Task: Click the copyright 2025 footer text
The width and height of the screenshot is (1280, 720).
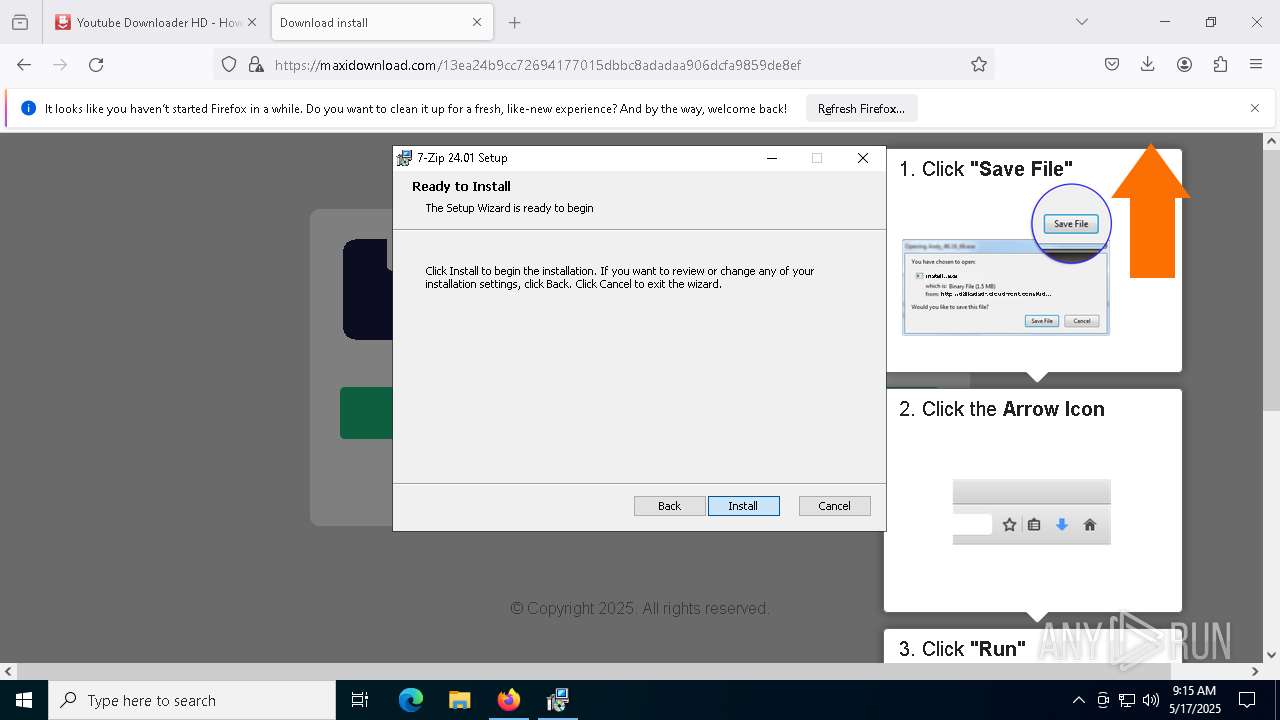Action: click(640, 608)
